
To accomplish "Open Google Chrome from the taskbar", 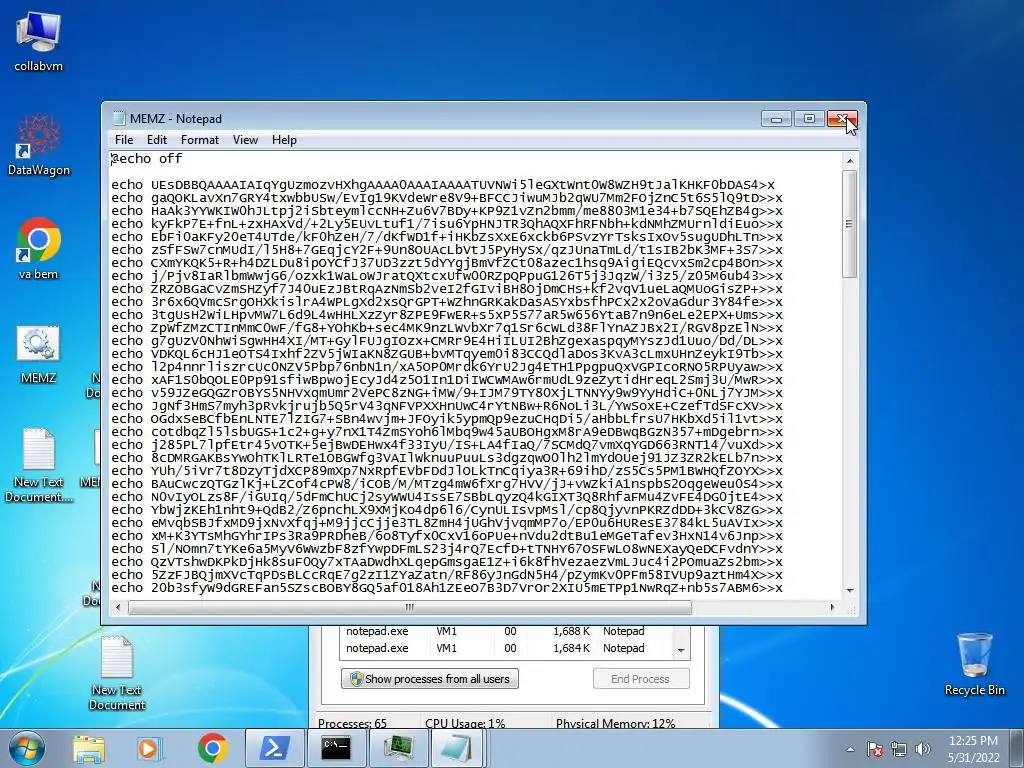I will [x=212, y=748].
